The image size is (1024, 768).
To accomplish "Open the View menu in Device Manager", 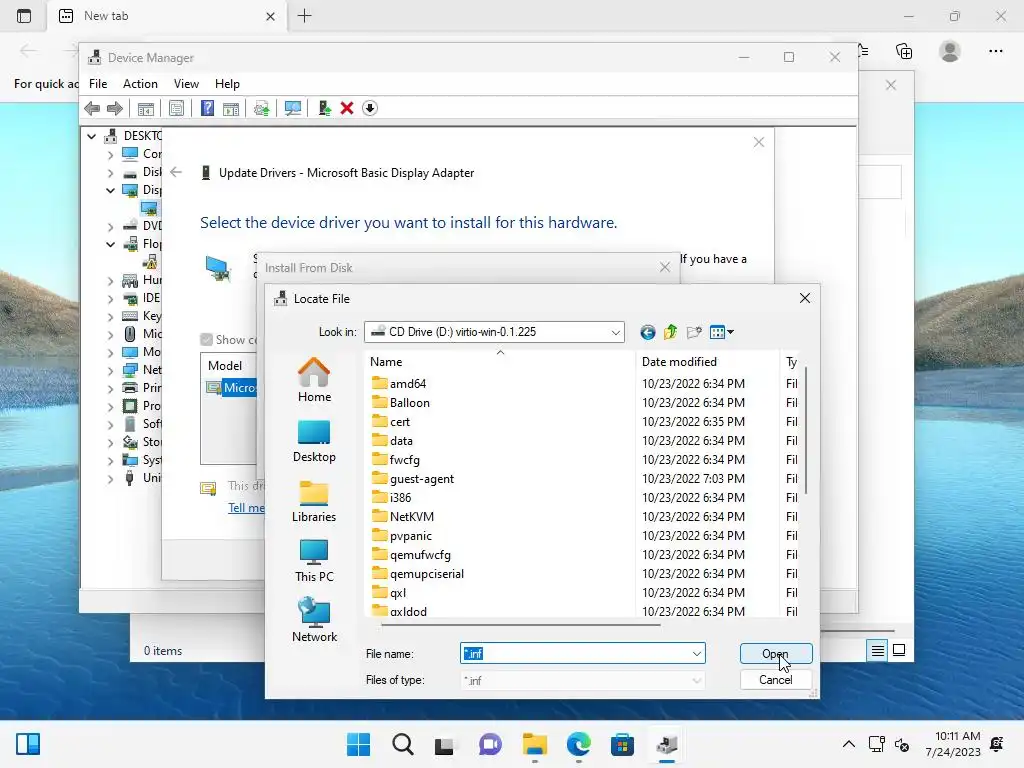I will [186, 84].
